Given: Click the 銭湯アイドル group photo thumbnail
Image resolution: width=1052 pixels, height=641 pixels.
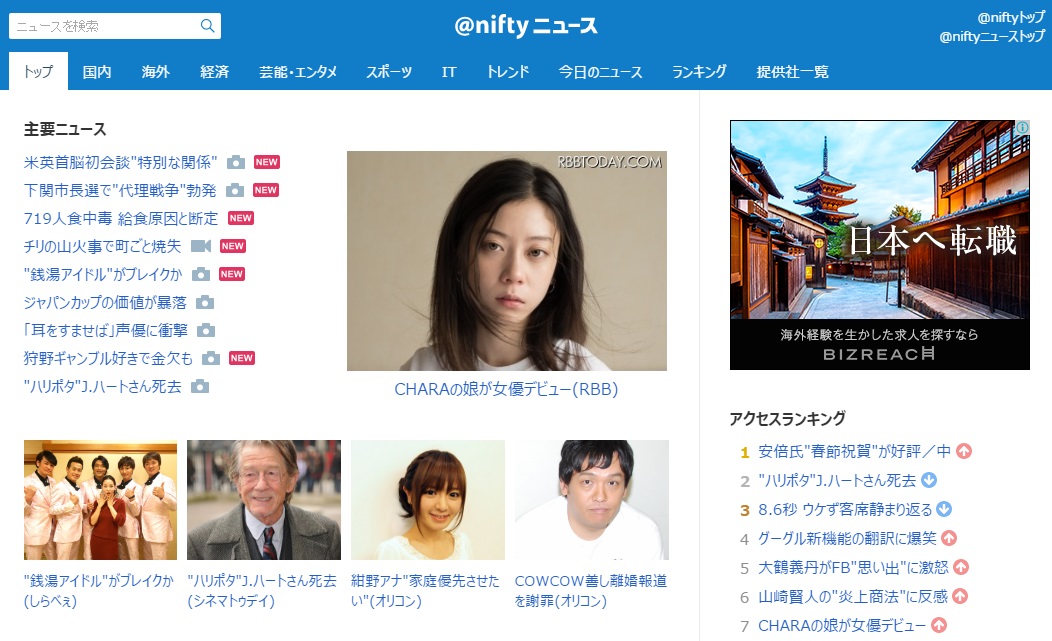Looking at the screenshot, I should pos(101,500).
